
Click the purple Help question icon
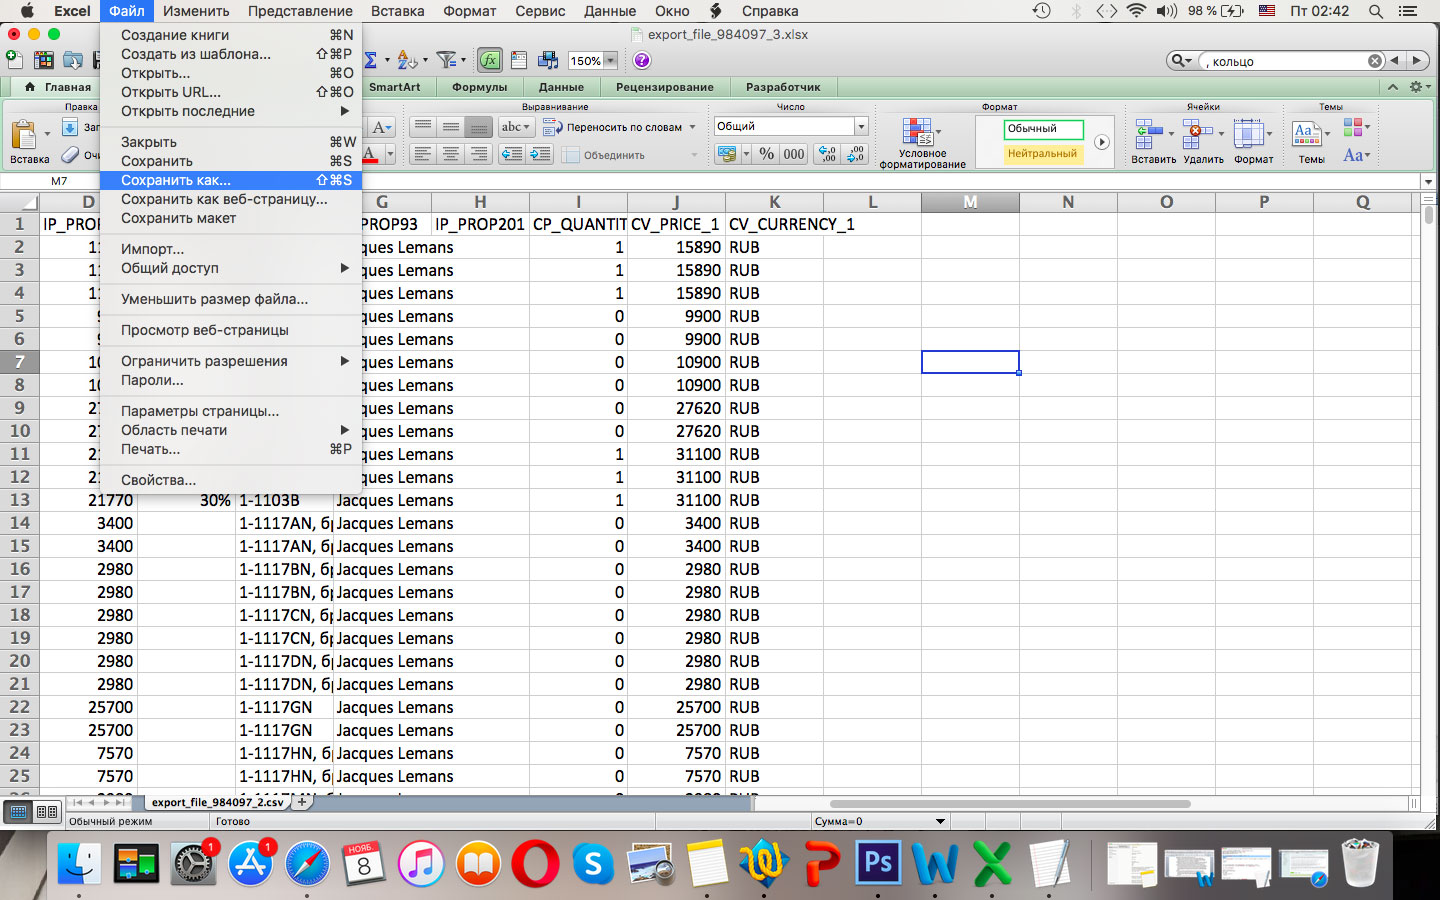point(642,61)
